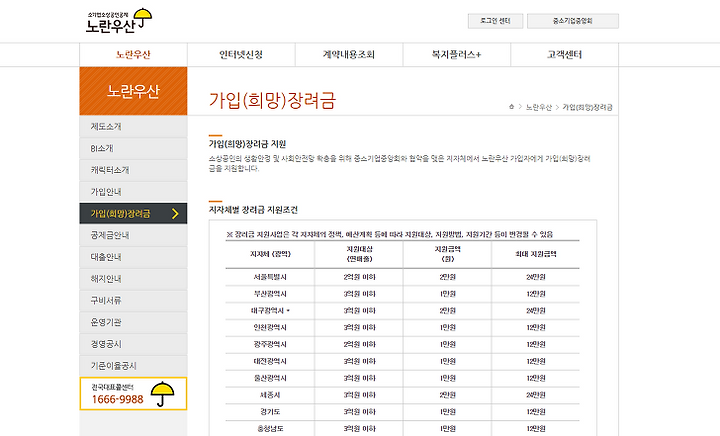Image resolution: width=720 pixels, height=436 pixels.
Task: Select 캐릭터소개 in the sidebar
Action: tap(133, 170)
